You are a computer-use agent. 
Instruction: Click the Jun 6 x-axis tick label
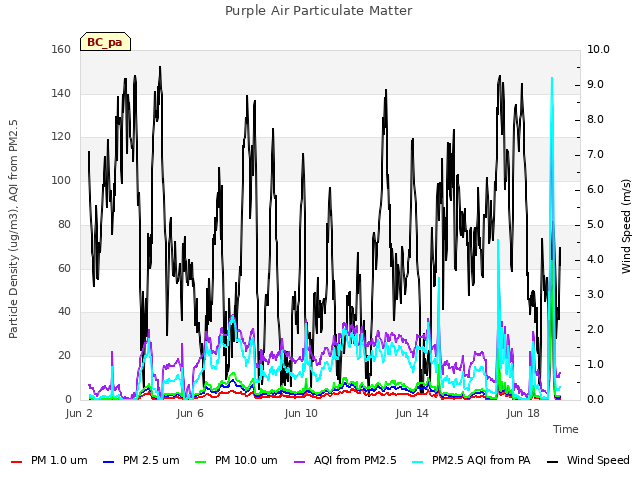pos(190,413)
